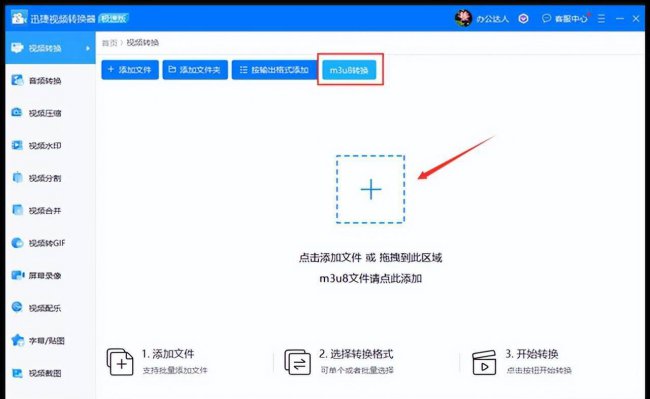Open the hamburger menu in title bar
The image size is (650, 399).
(x=601, y=19)
